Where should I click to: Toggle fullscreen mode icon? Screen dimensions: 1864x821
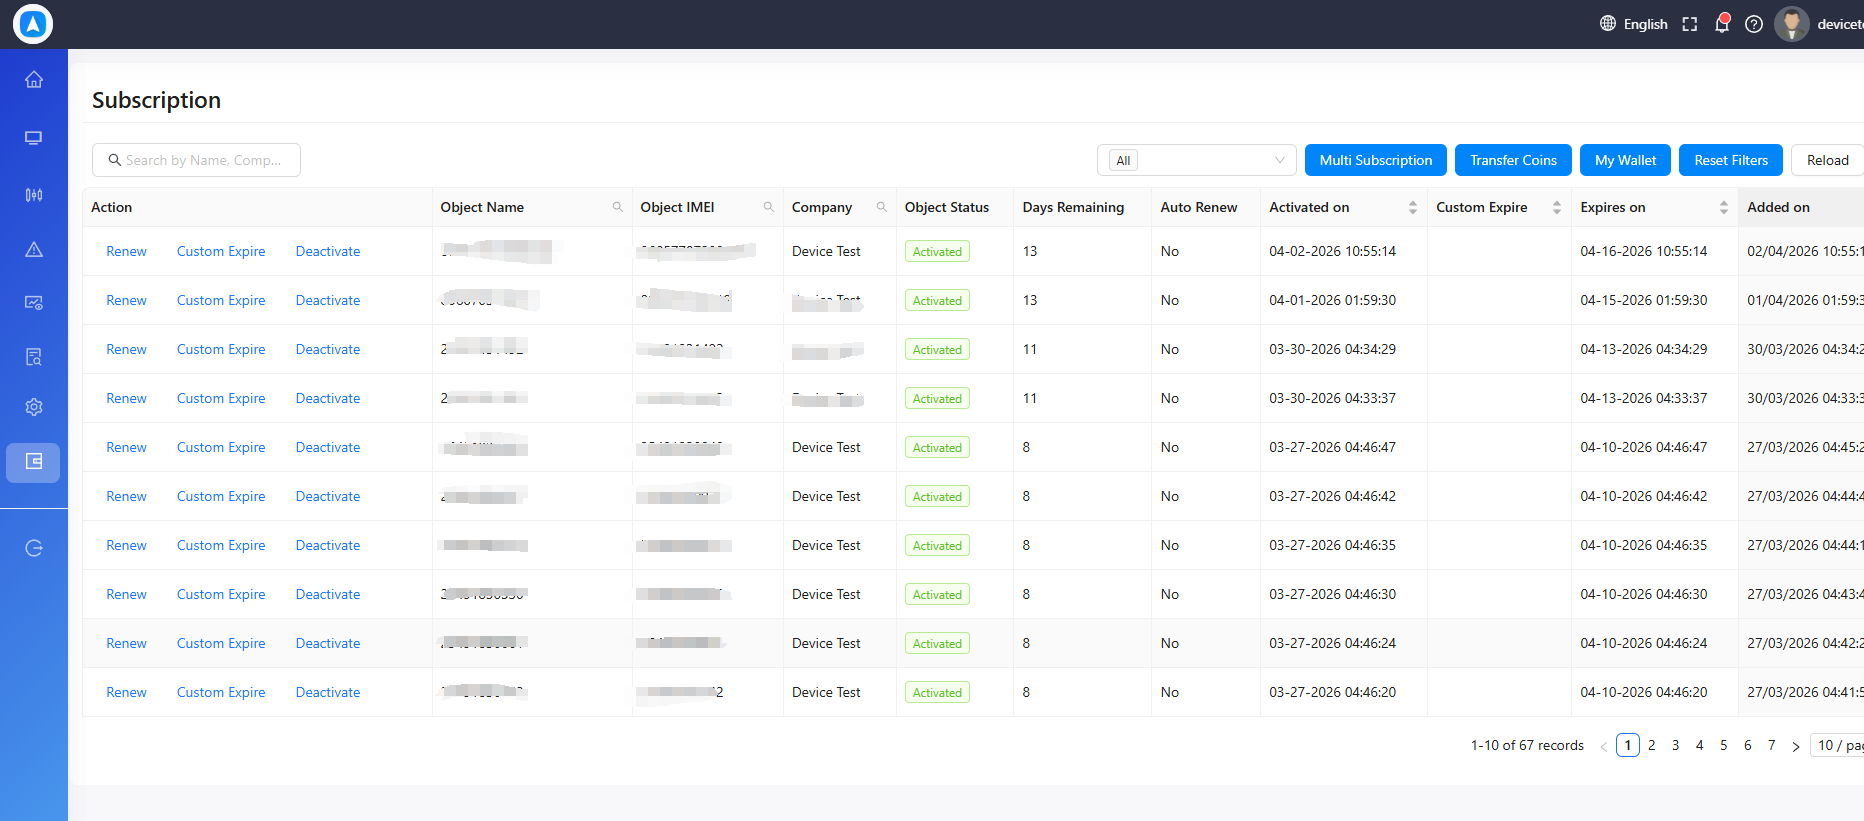coord(1690,24)
